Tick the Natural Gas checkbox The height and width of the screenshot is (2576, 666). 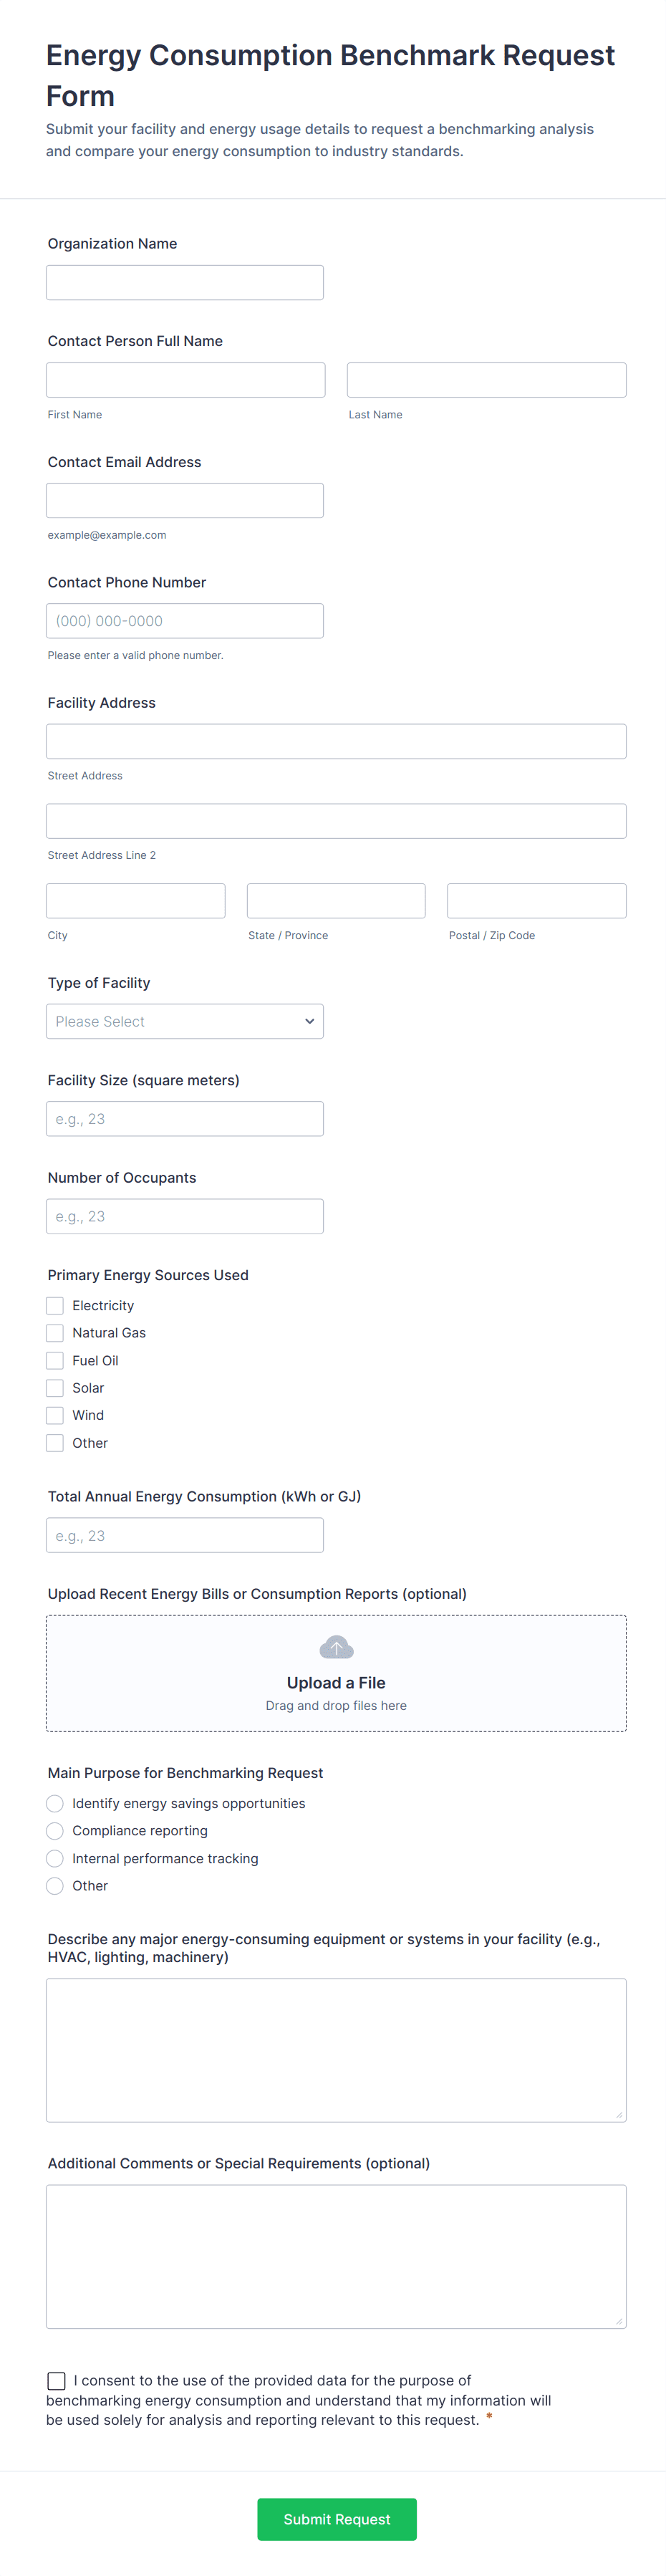55,1333
